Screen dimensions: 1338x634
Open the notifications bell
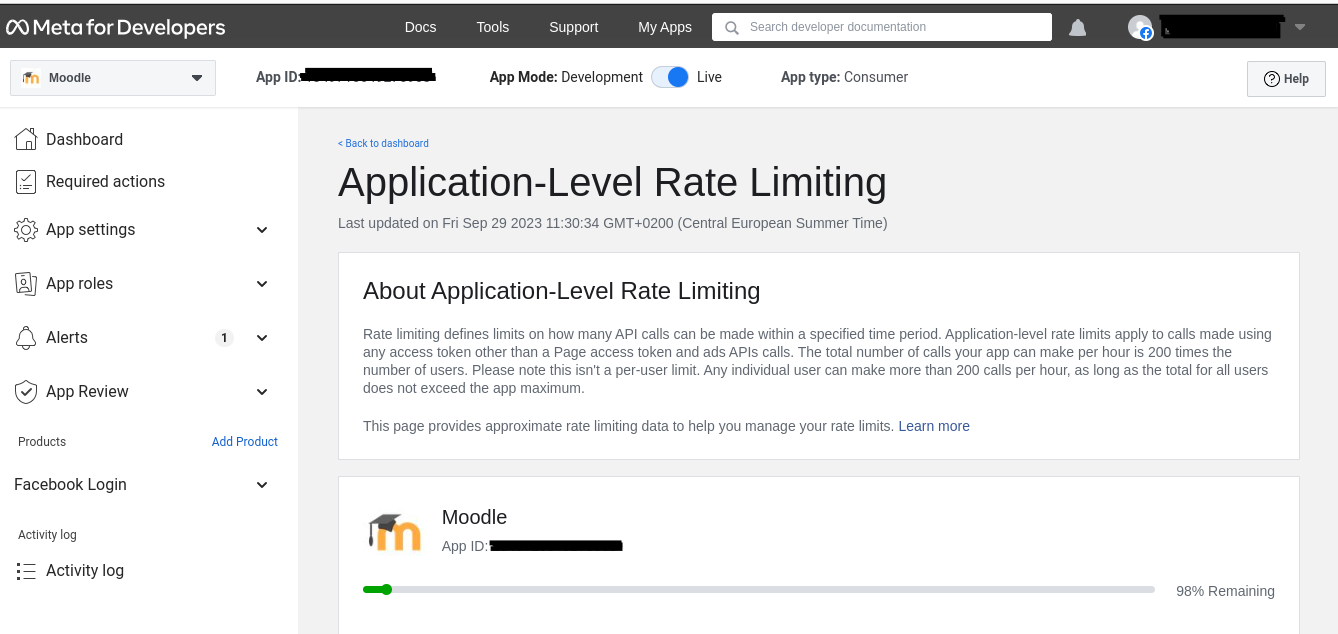click(1077, 28)
